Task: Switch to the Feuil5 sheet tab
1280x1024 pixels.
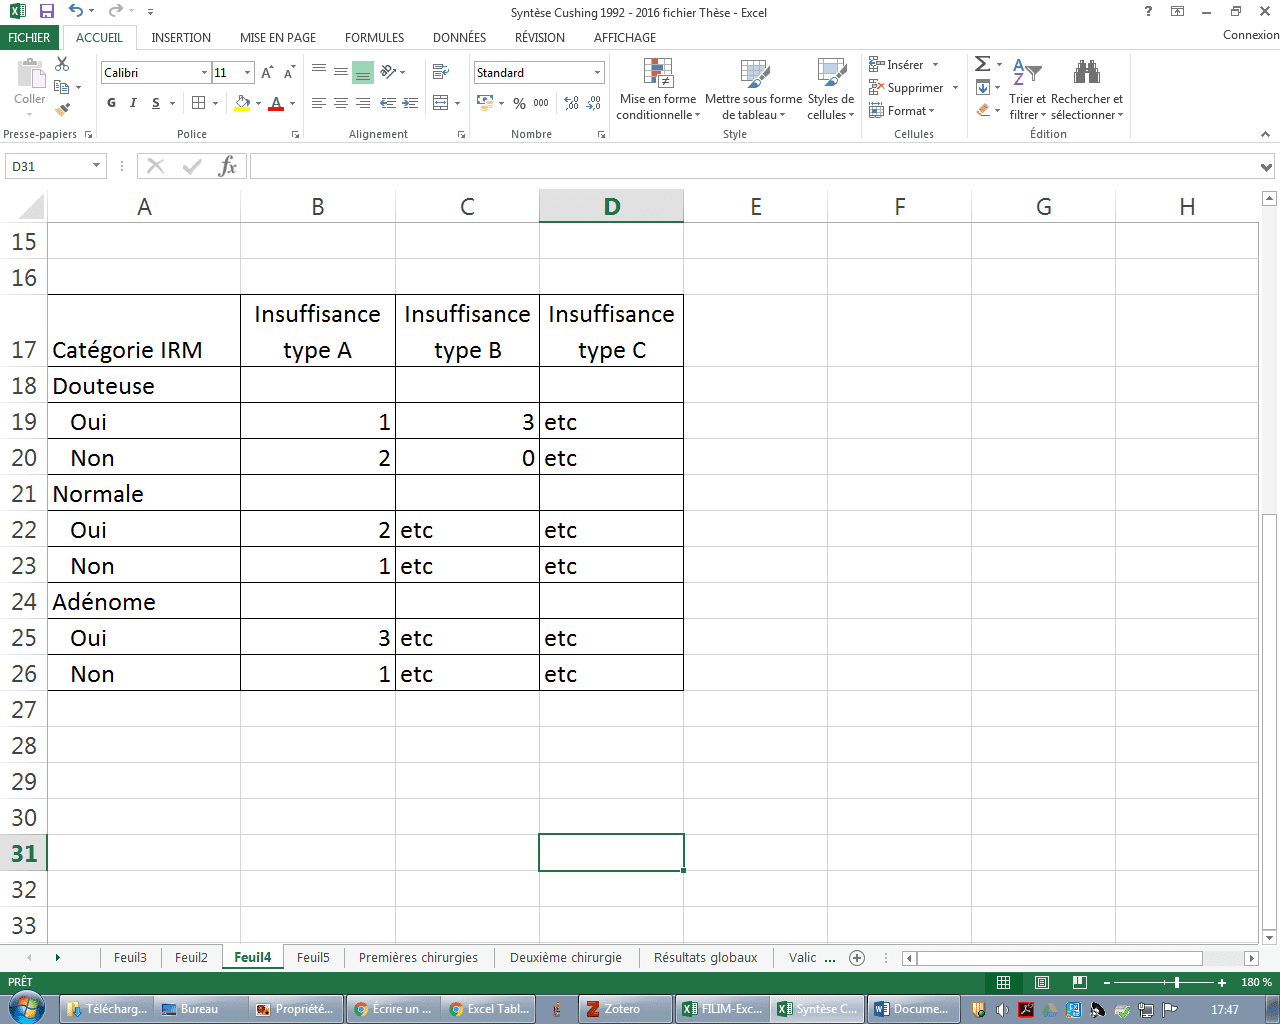Action: tap(313, 958)
